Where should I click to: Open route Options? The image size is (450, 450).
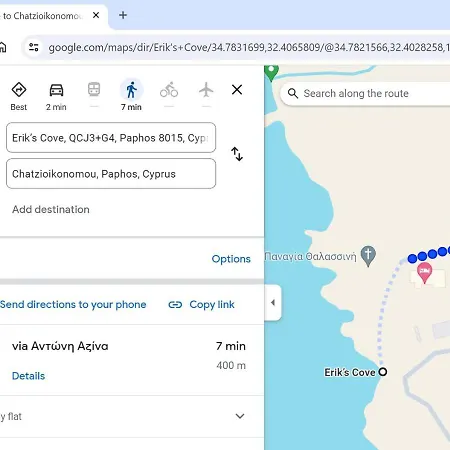[x=231, y=259]
